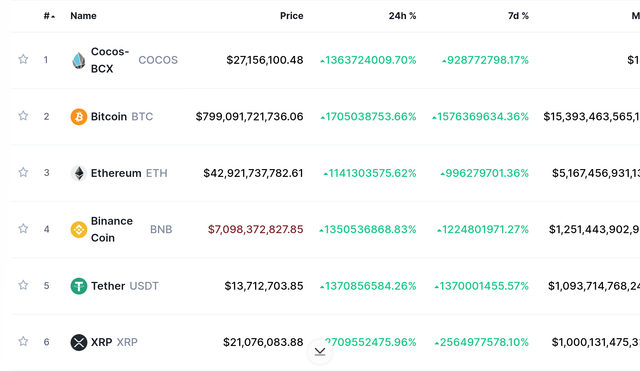Sort by the Price column header
640x371 pixels.
[291, 16]
